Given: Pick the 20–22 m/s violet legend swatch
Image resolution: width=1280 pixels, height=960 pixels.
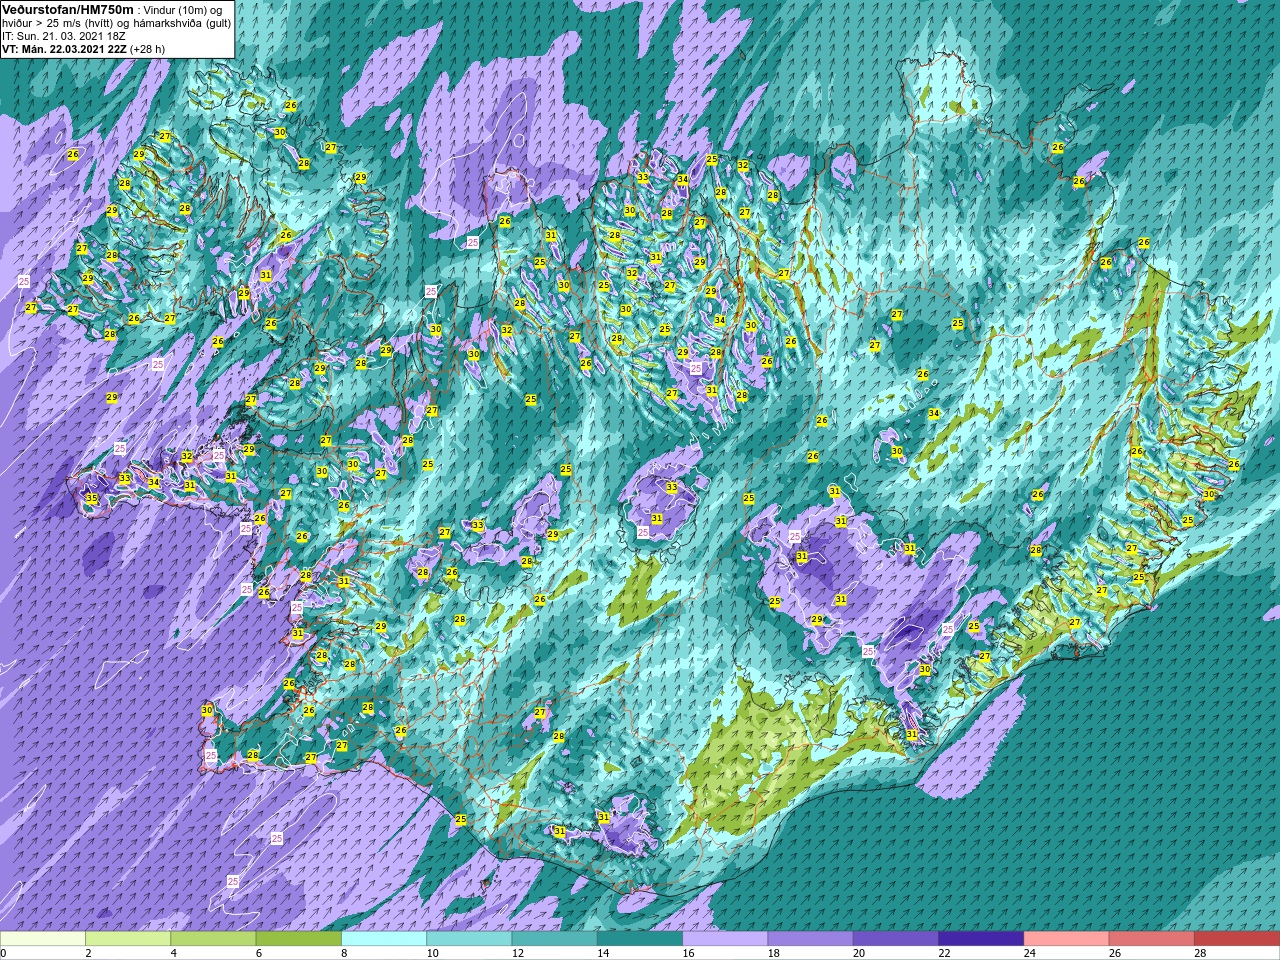Looking at the screenshot, I should pyautogui.click(x=895, y=939).
